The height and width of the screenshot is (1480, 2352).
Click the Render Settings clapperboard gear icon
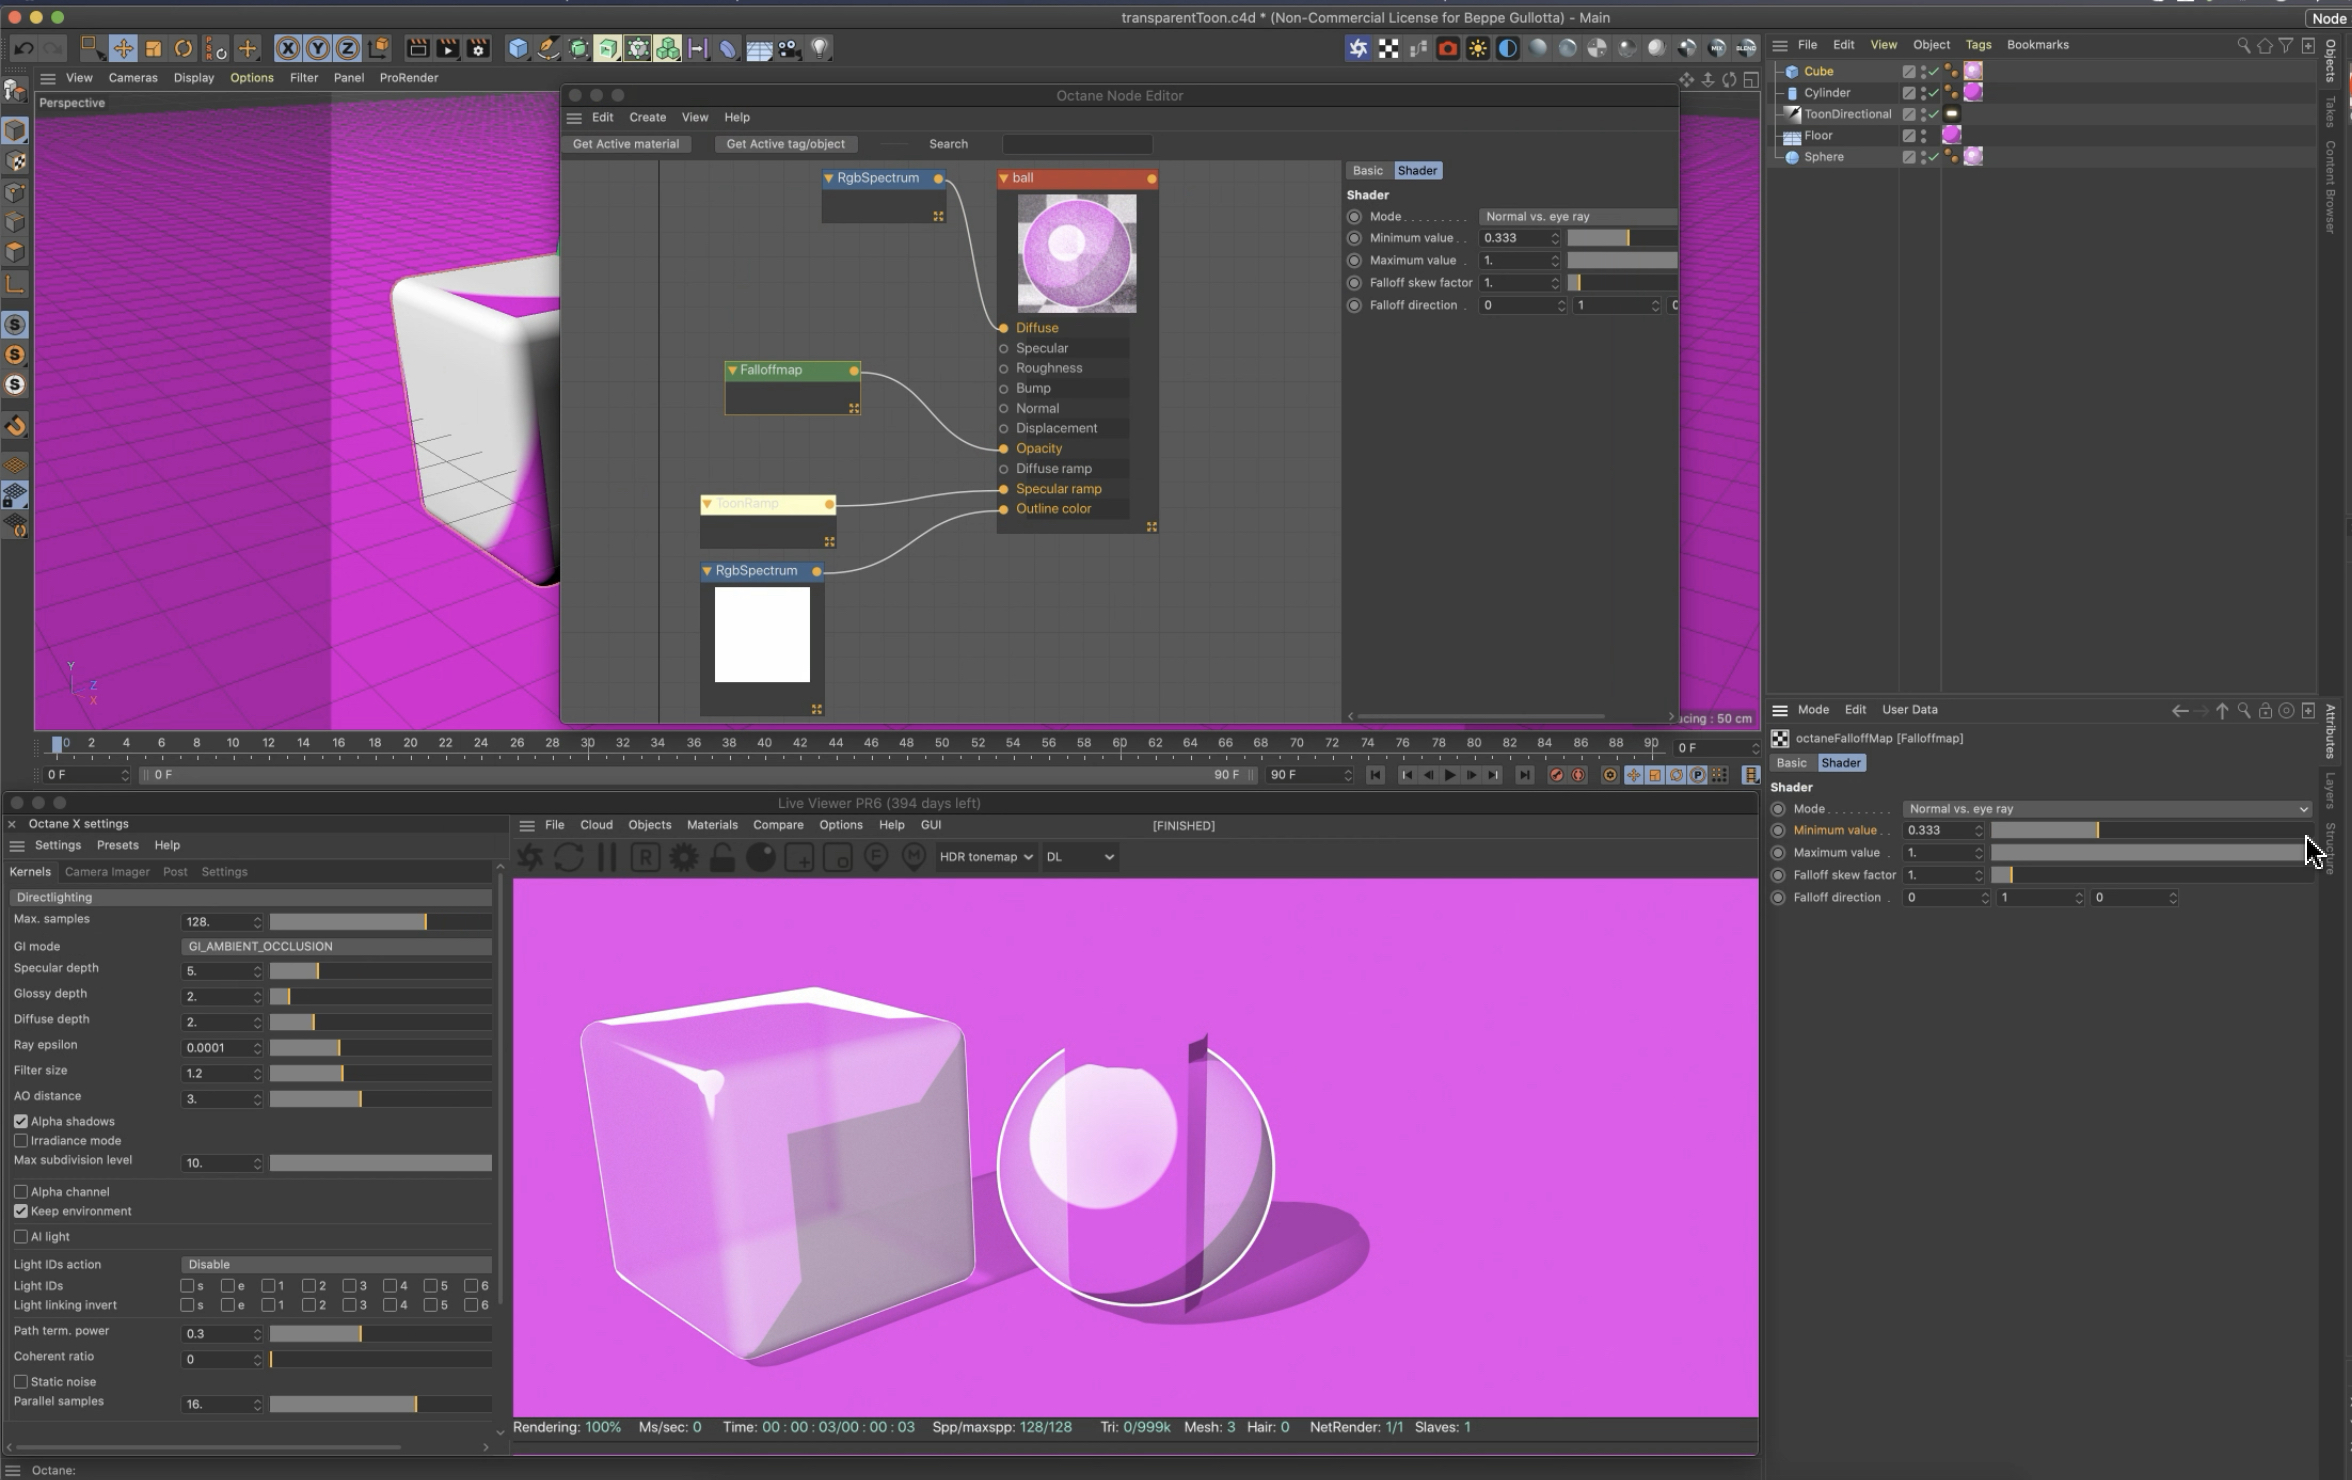tap(479, 48)
